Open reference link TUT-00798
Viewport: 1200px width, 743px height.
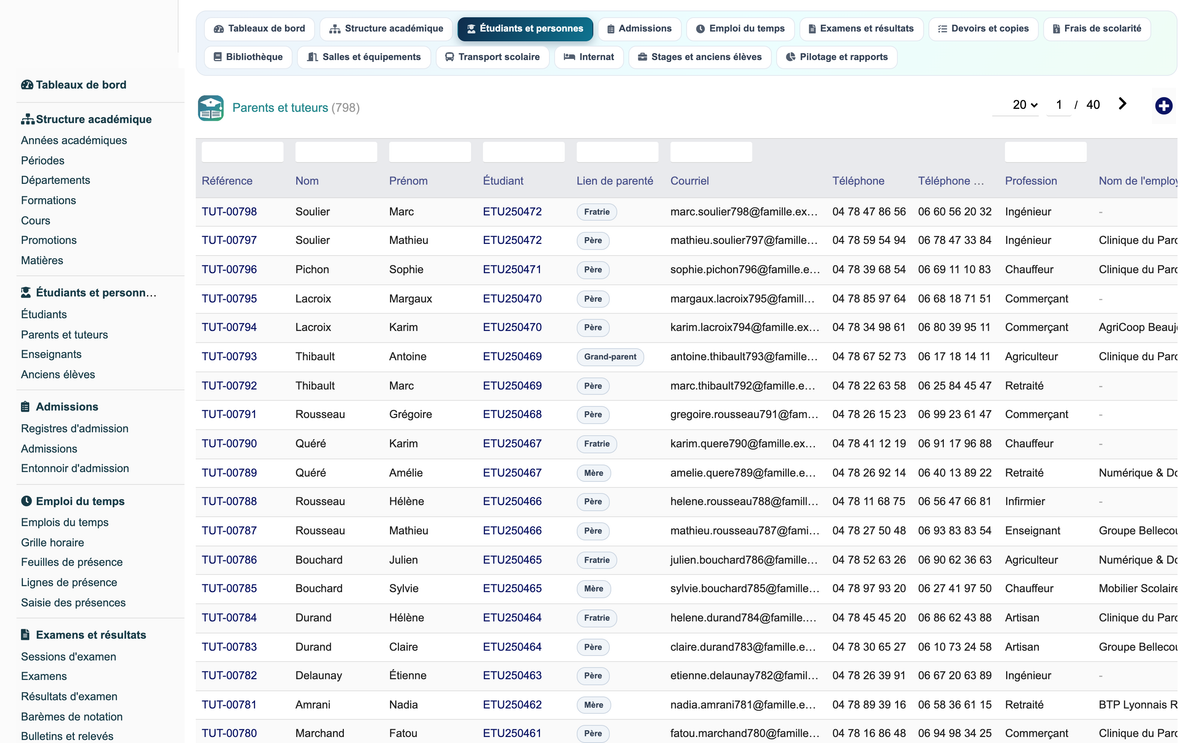229,212
